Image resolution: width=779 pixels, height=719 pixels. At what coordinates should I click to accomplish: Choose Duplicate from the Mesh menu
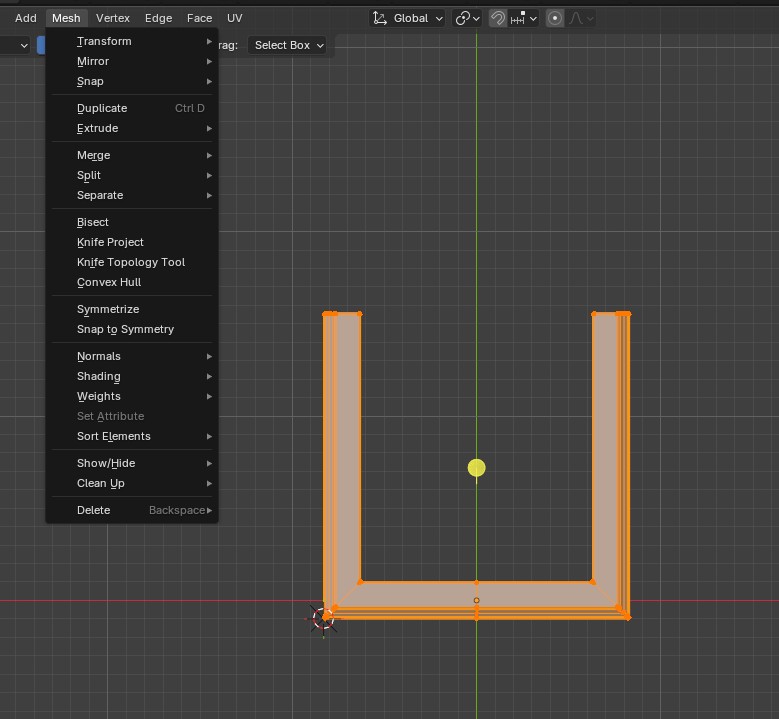point(132,108)
